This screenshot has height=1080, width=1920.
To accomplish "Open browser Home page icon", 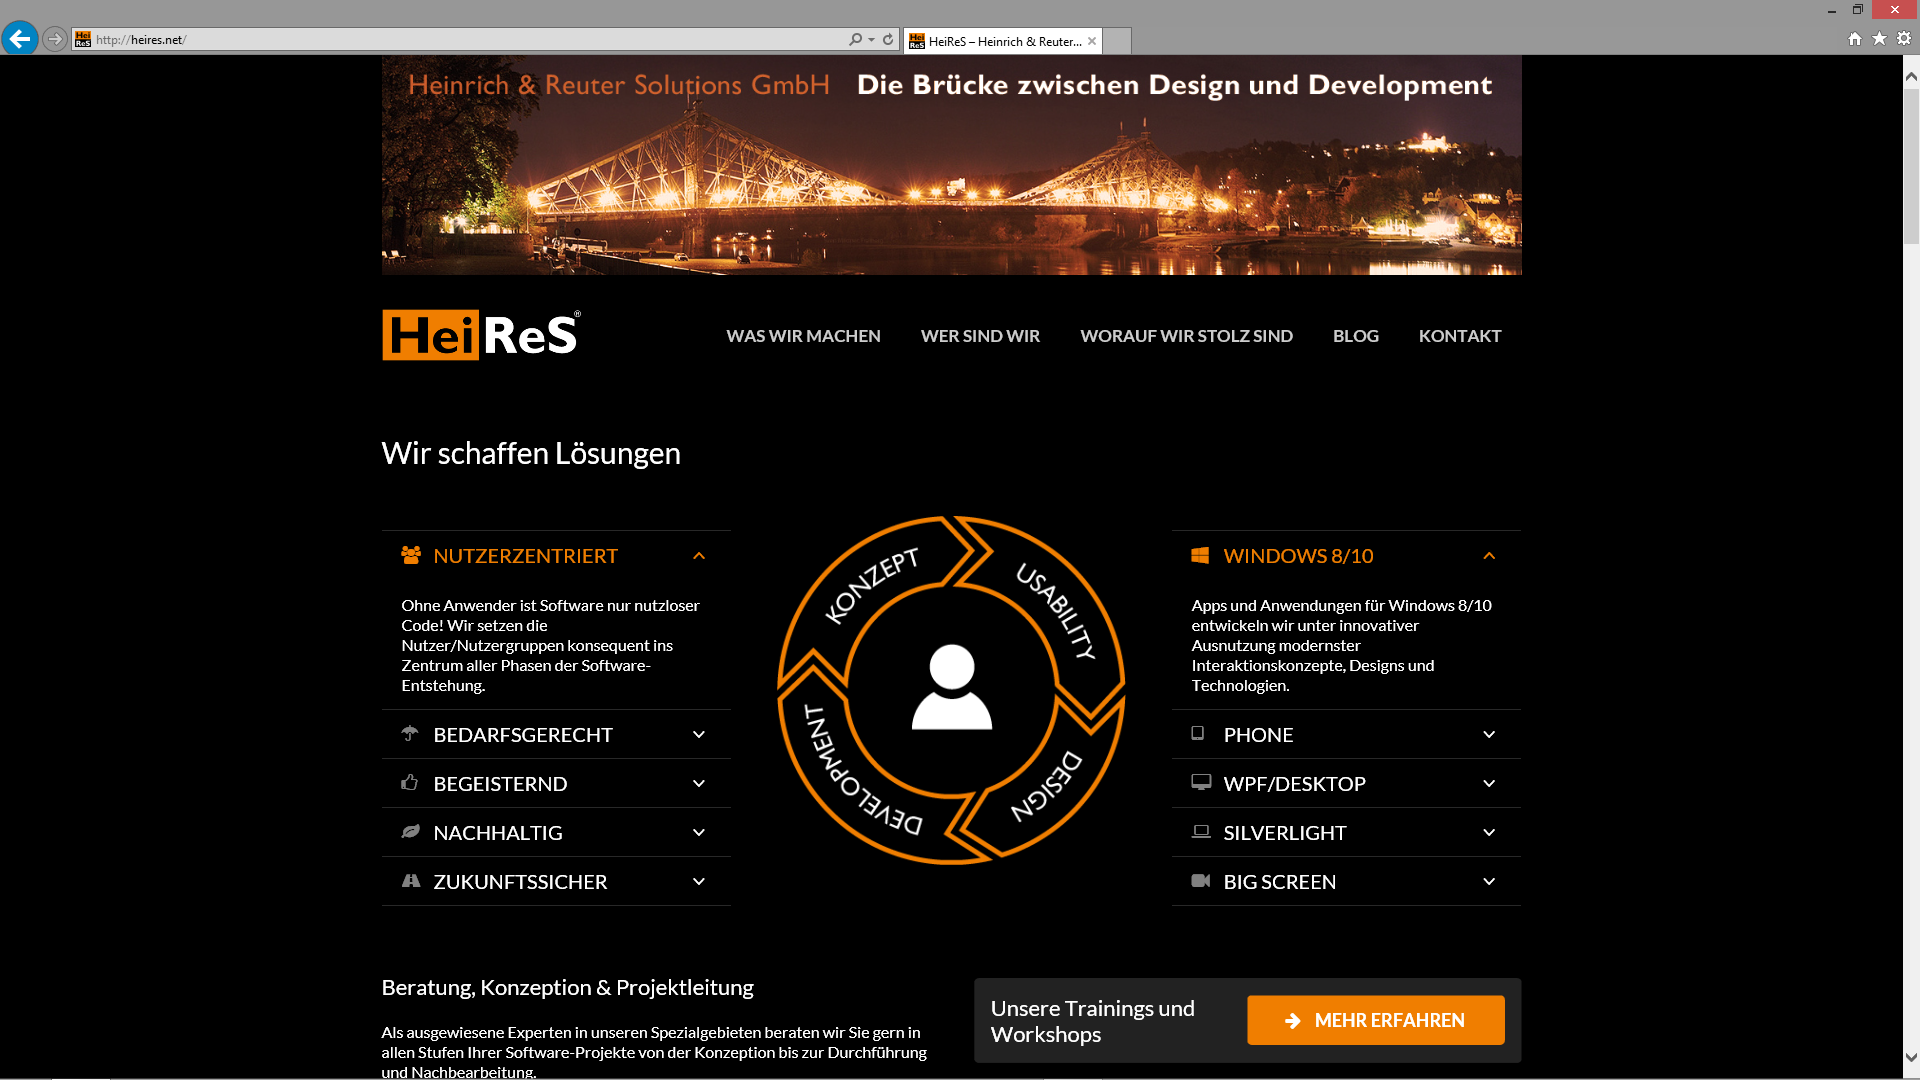I will (1855, 39).
